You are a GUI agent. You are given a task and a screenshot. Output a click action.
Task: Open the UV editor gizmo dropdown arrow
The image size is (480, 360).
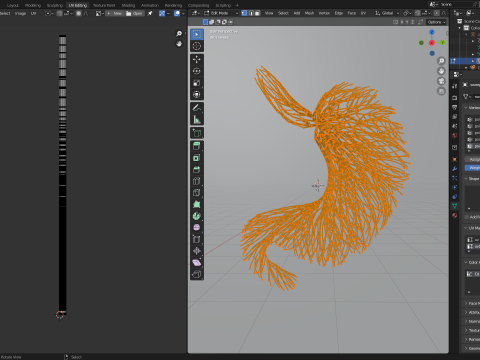point(168,13)
